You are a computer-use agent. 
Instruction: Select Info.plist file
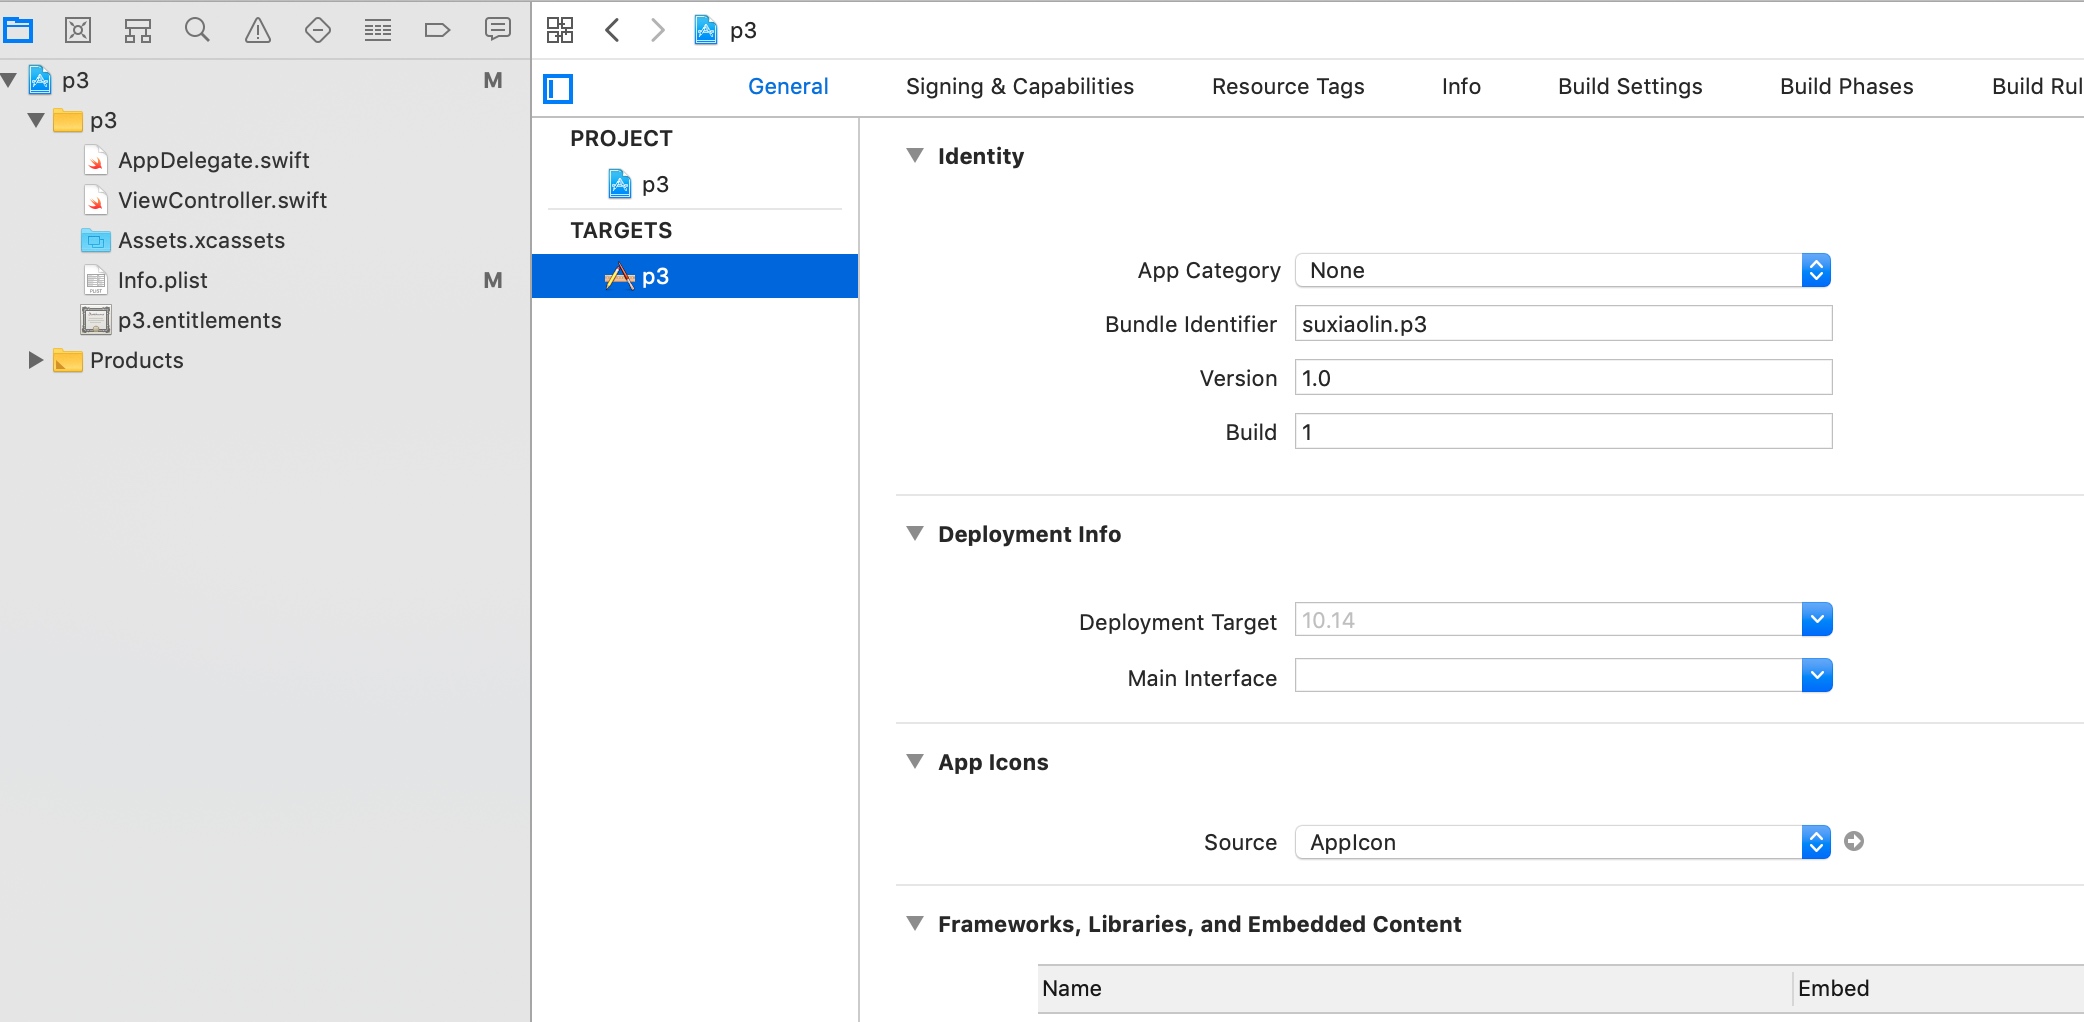point(162,280)
